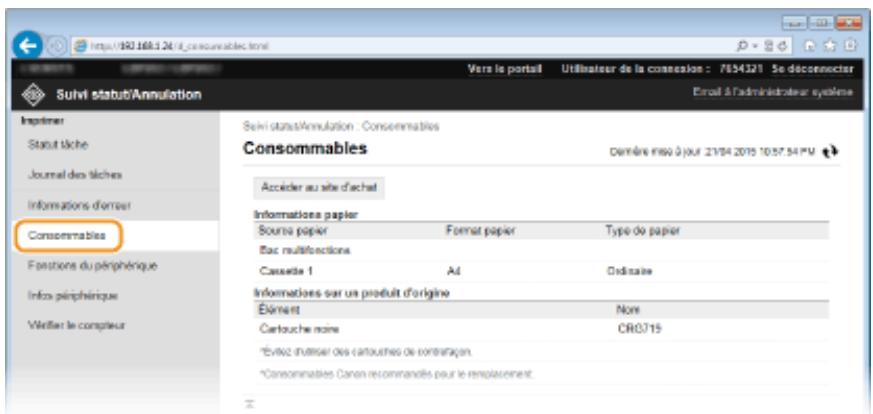Click the 'CRG715' cartridge name cell
The width and height of the screenshot is (873, 414).
(x=639, y=329)
